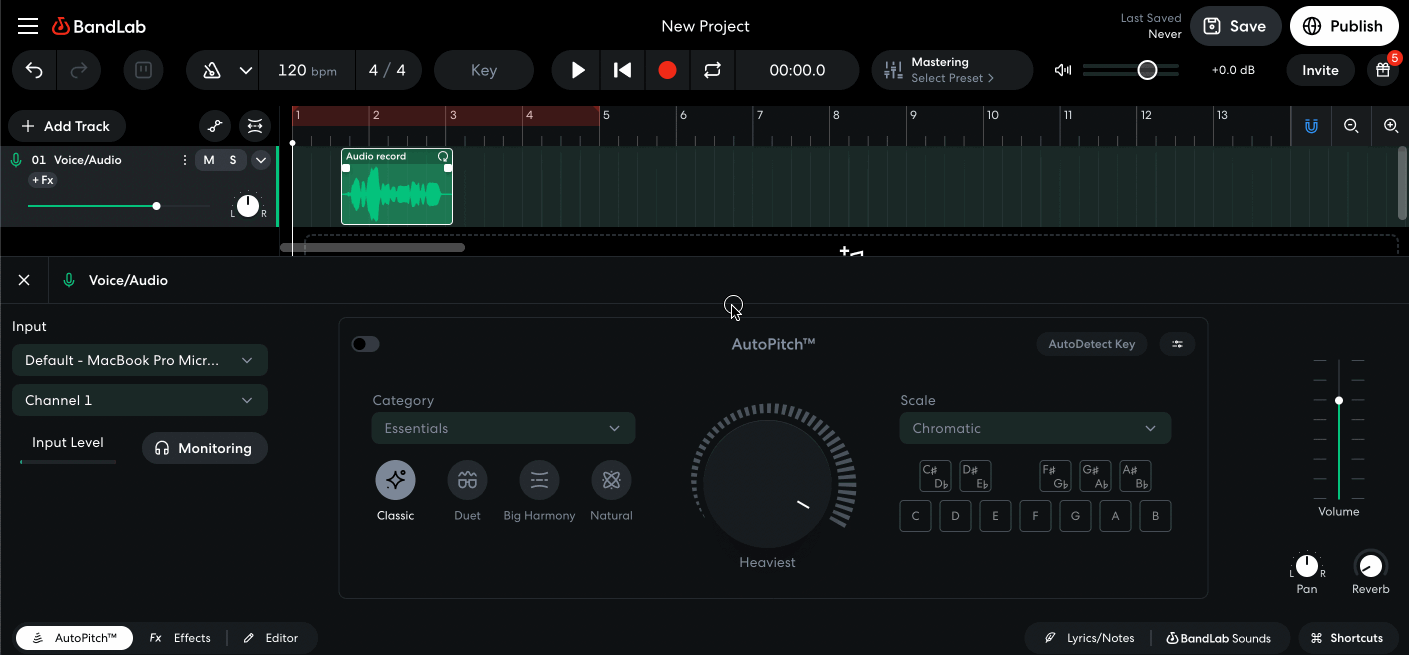Toggle loop cycle mode
Viewport: 1409px width, 655px height.
pos(712,70)
